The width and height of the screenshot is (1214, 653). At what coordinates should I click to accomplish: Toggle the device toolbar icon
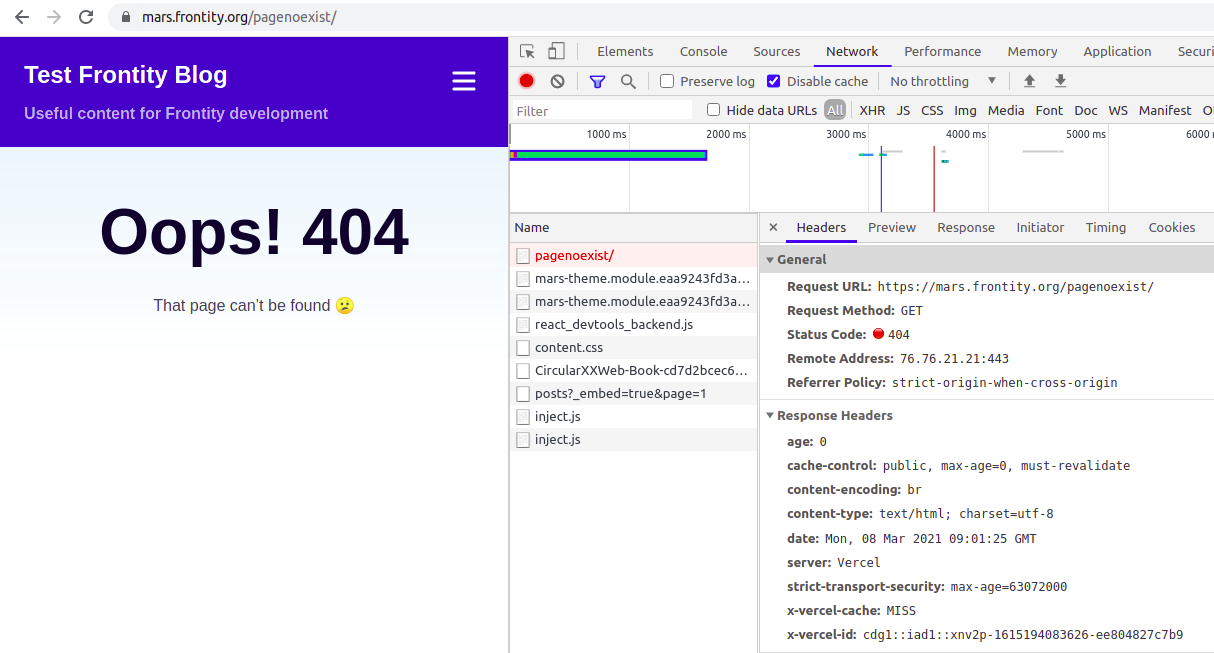tap(556, 52)
